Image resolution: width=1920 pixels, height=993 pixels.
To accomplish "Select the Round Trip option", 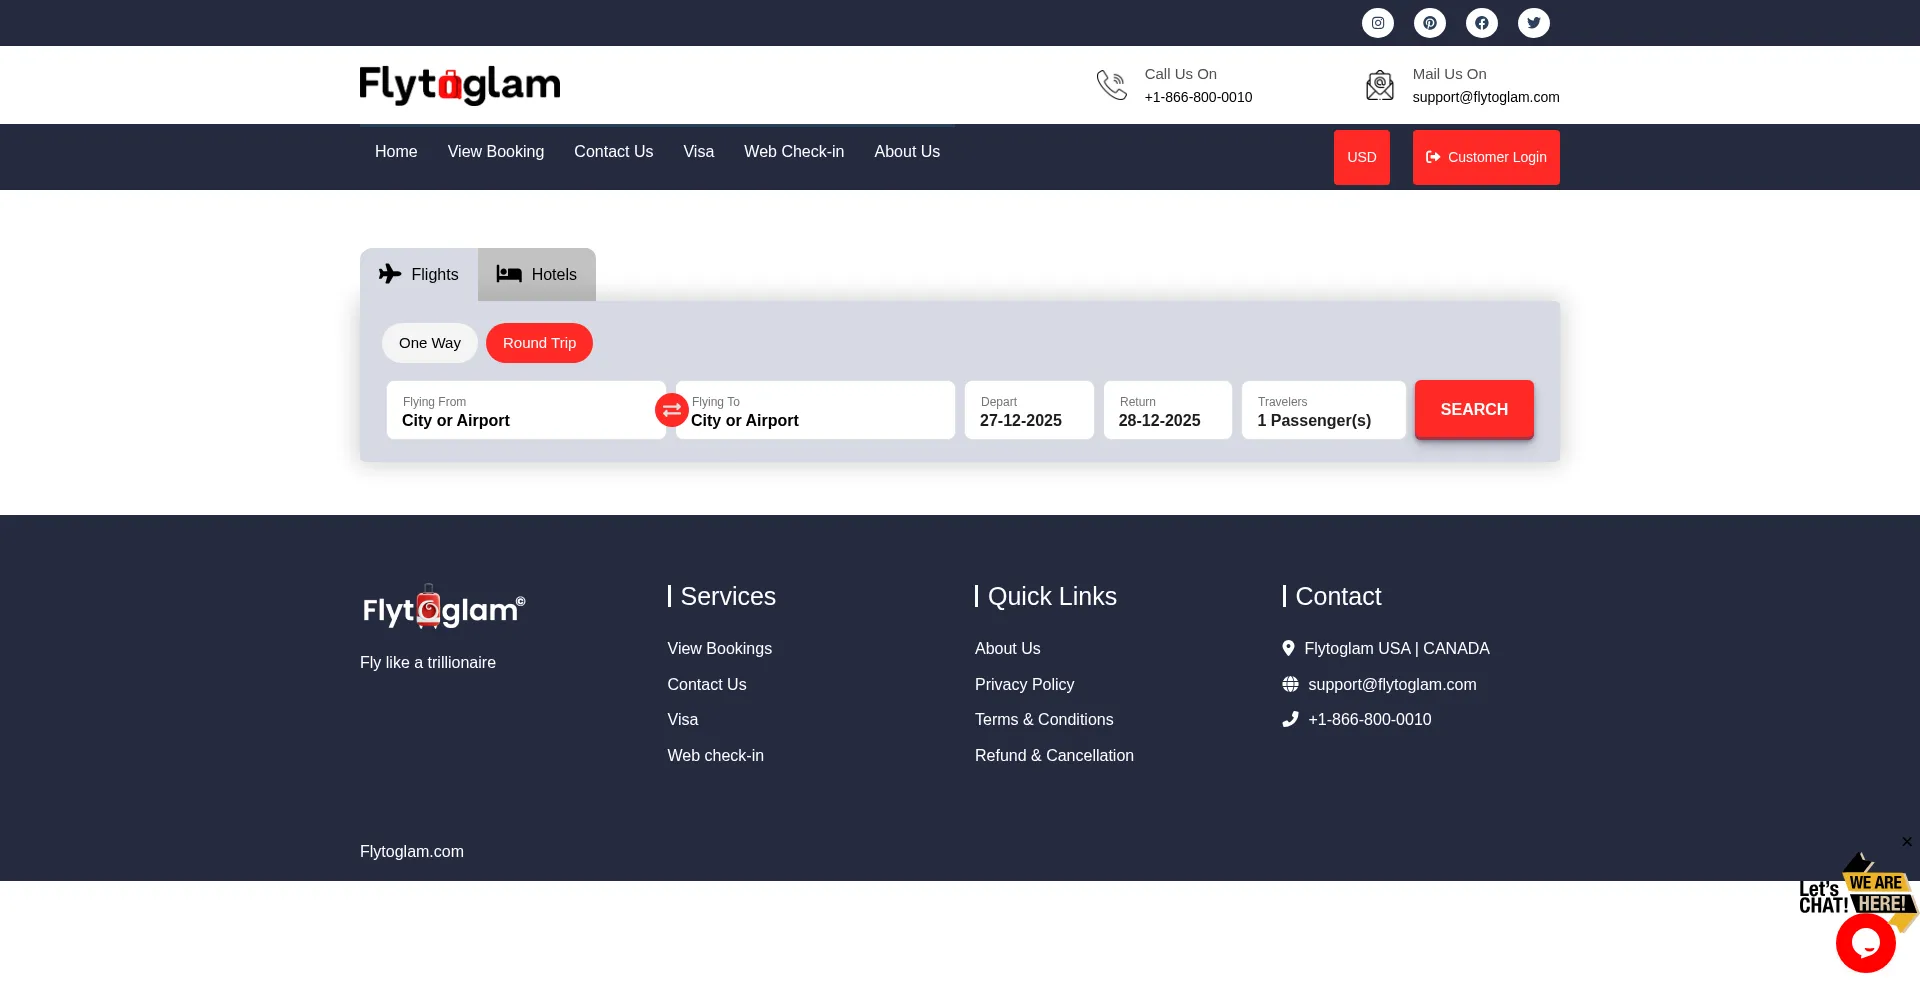I will [x=539, y=342].
